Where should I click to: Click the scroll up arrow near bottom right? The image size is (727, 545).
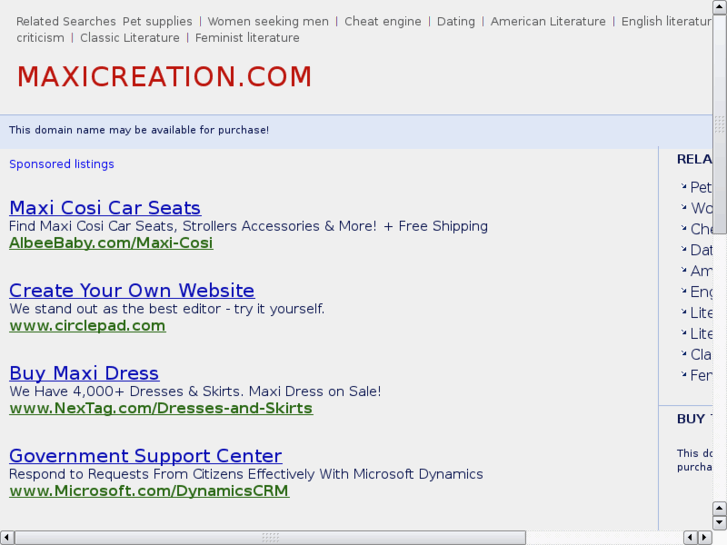click(x=719, y=509)
